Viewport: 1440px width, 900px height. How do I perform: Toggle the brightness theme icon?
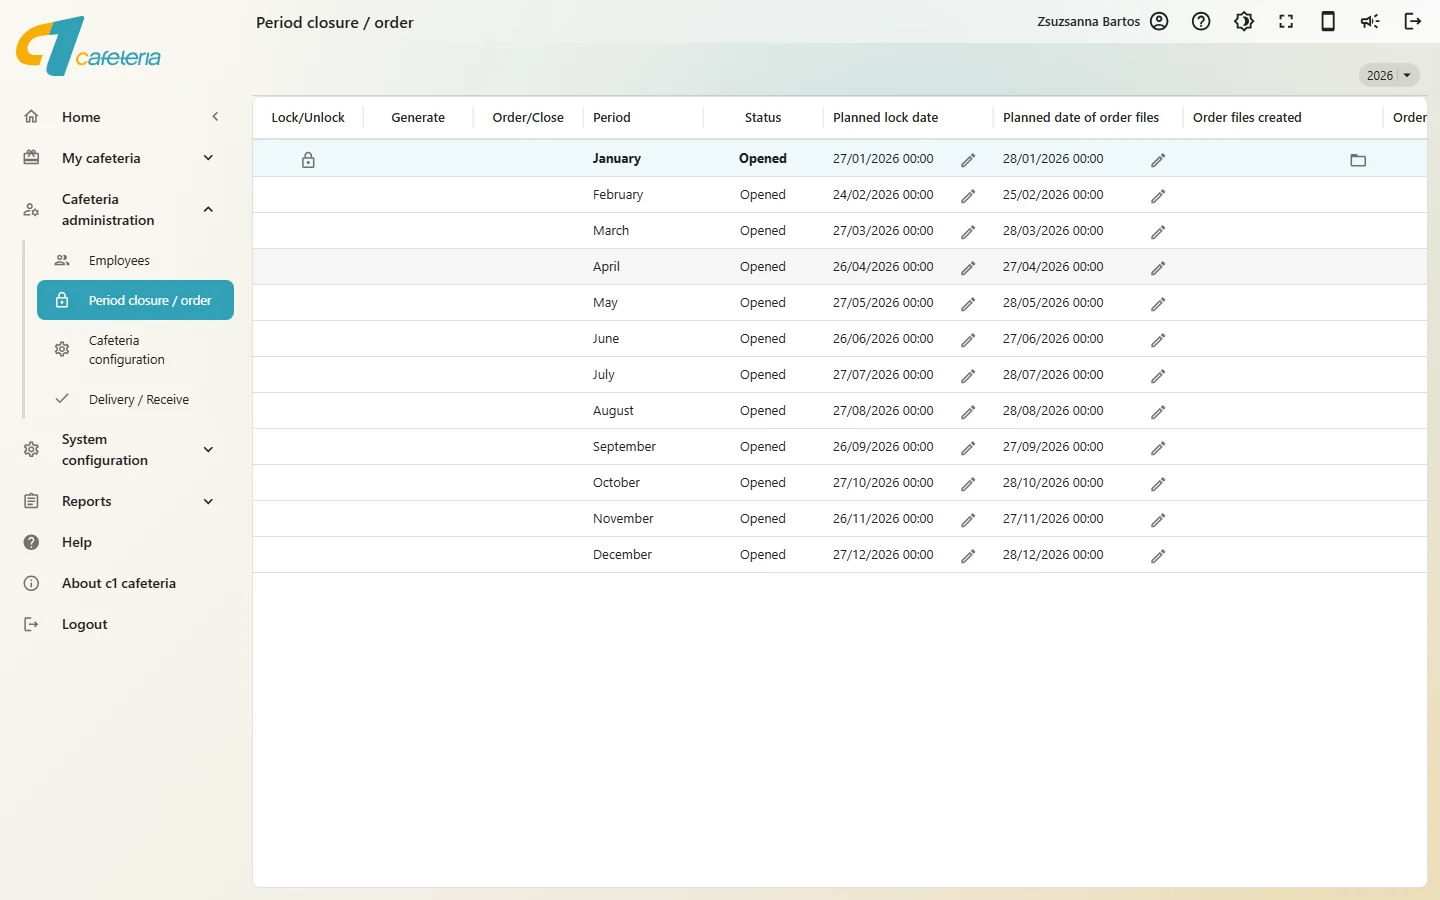coord(1244,21)
